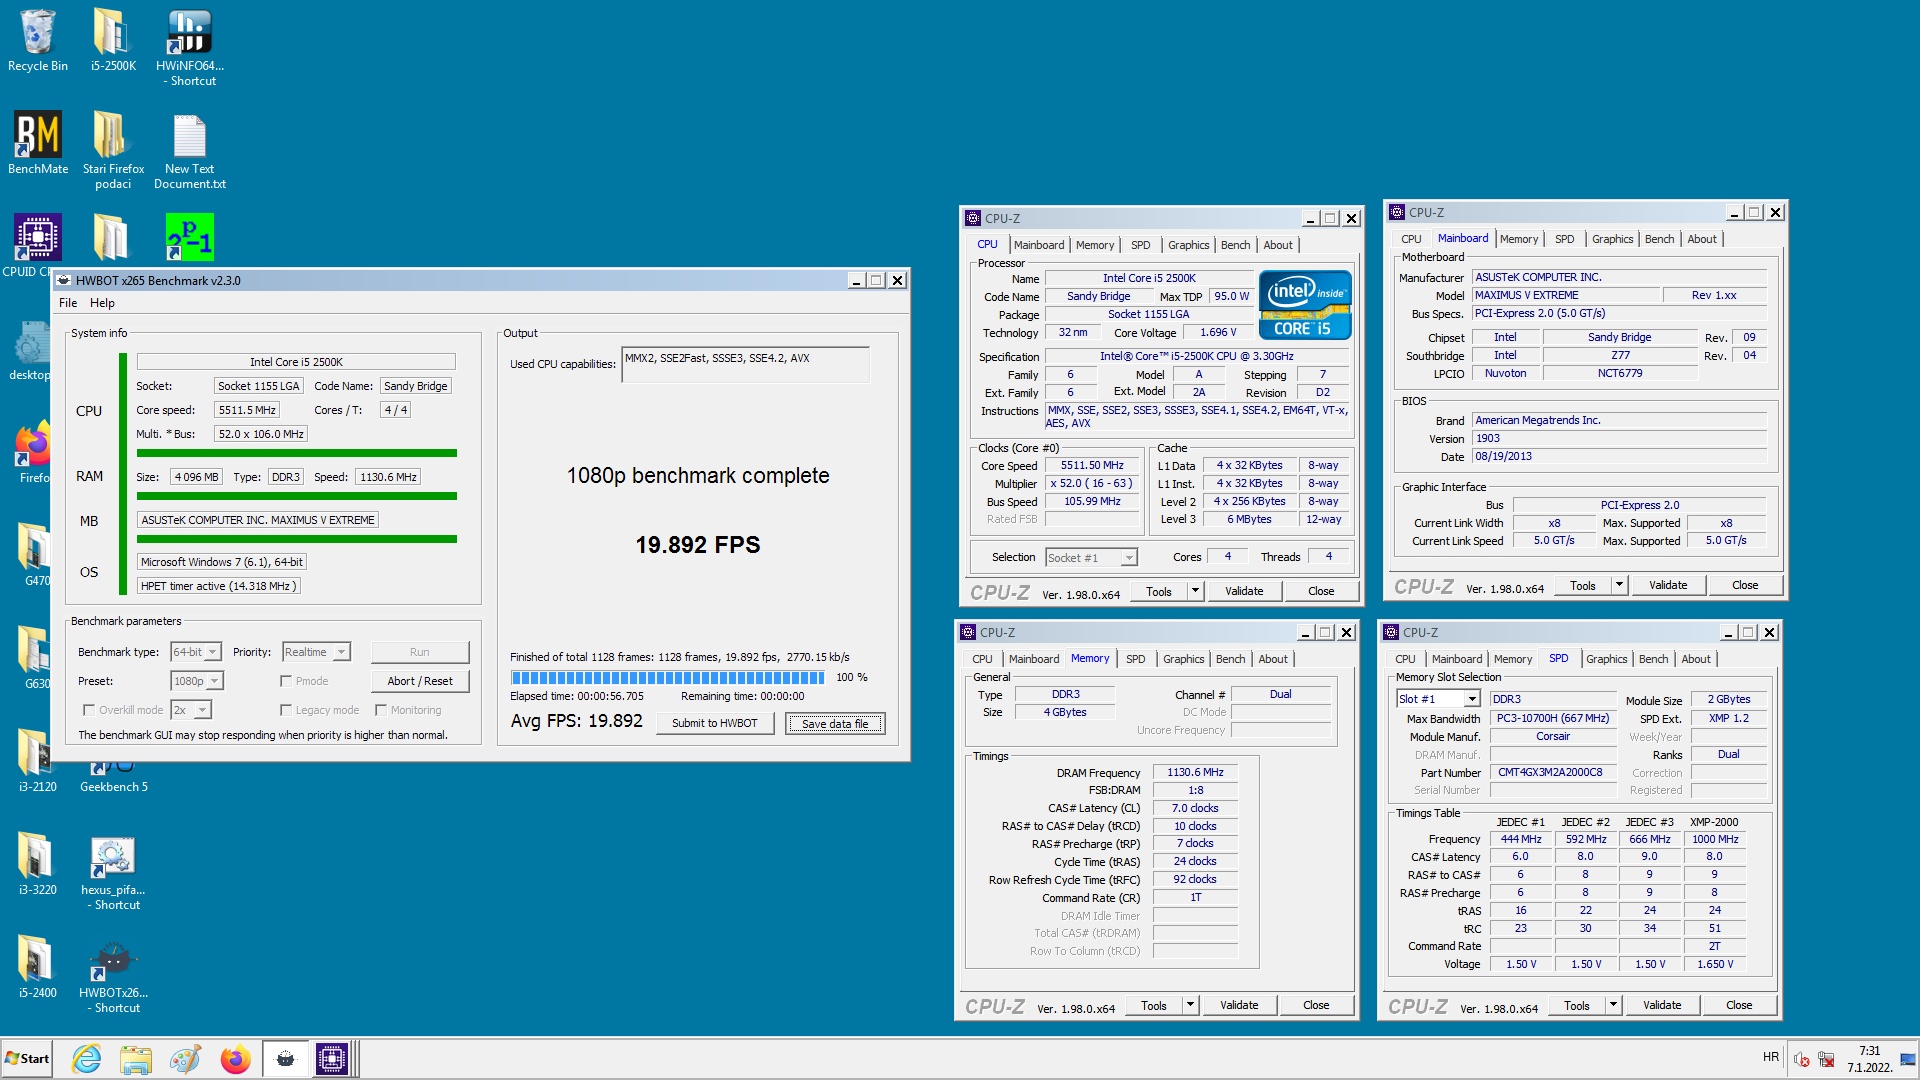The width and height of the screenshot is (1920, 1080).
Task: Open Internet Explorer from the taskbar
Action: coord(87,1058)
